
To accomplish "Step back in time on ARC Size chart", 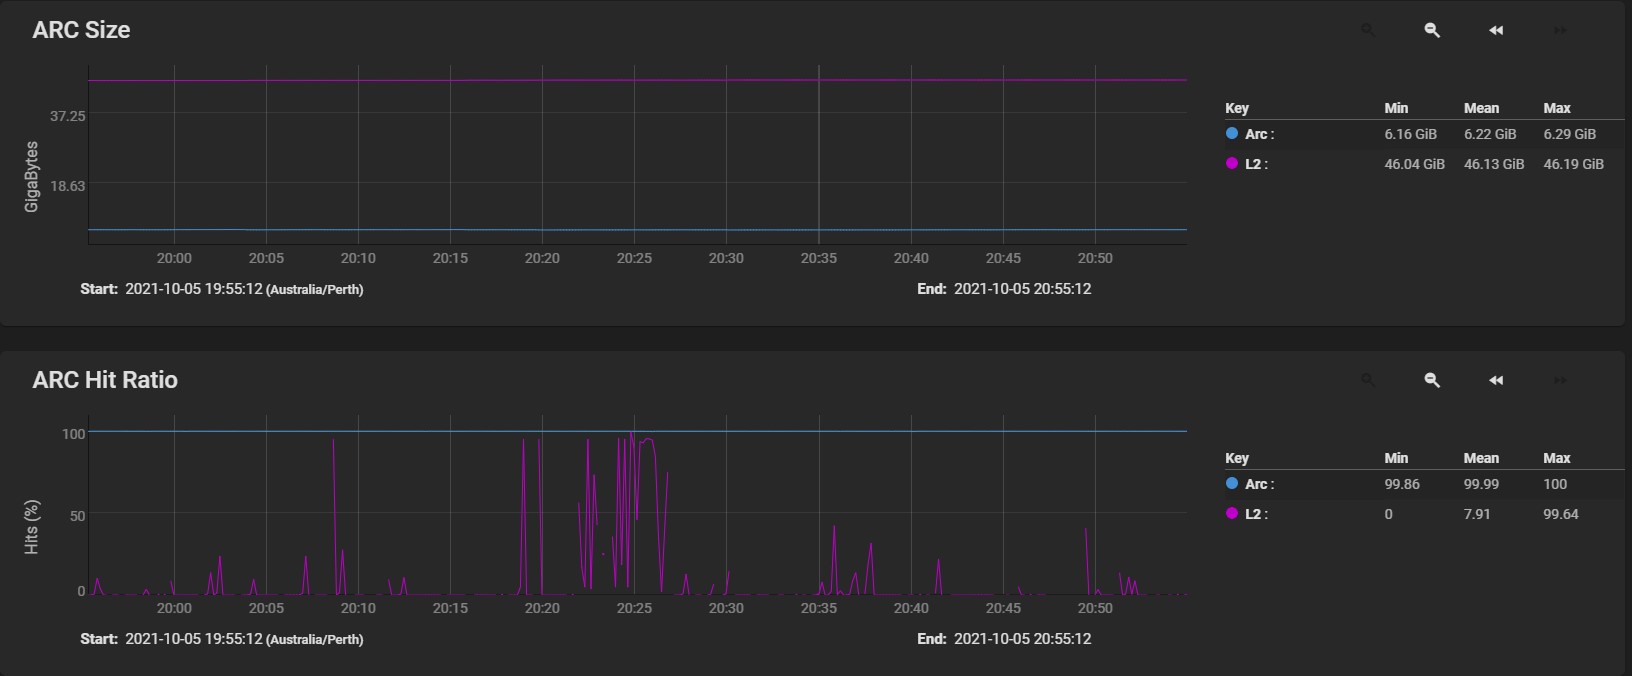I will coord(1496,30).
